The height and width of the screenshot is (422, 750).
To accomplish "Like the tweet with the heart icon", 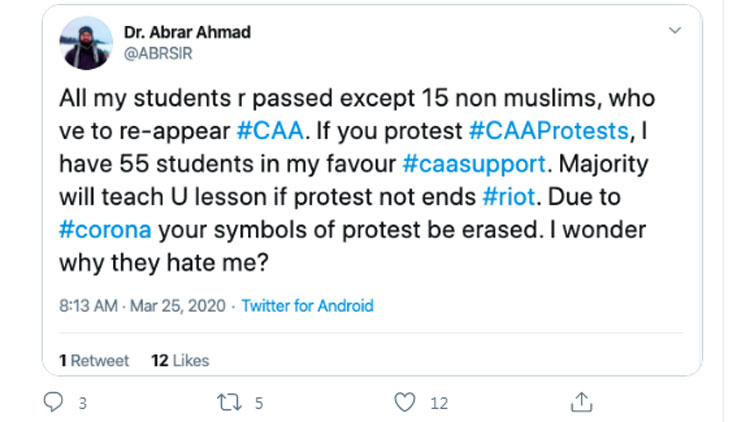I will pyautogui.click(x=404, y=403).
